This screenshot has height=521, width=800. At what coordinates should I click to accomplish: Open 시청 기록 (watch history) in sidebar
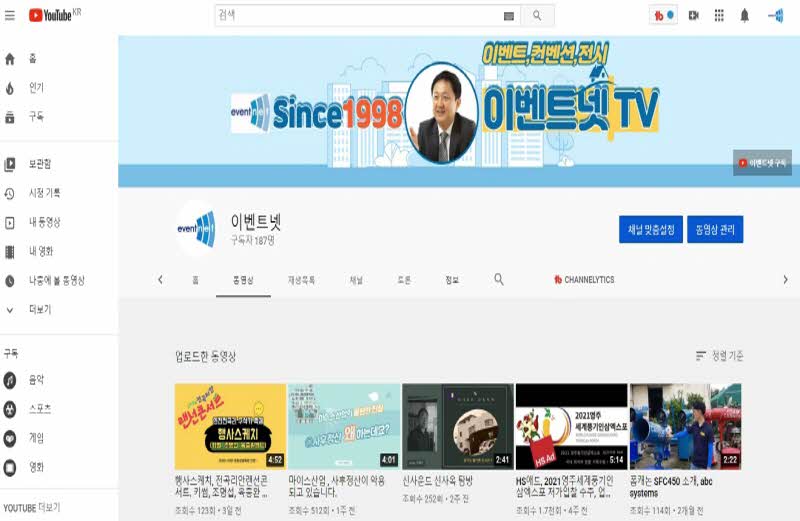tap(44, 193)
